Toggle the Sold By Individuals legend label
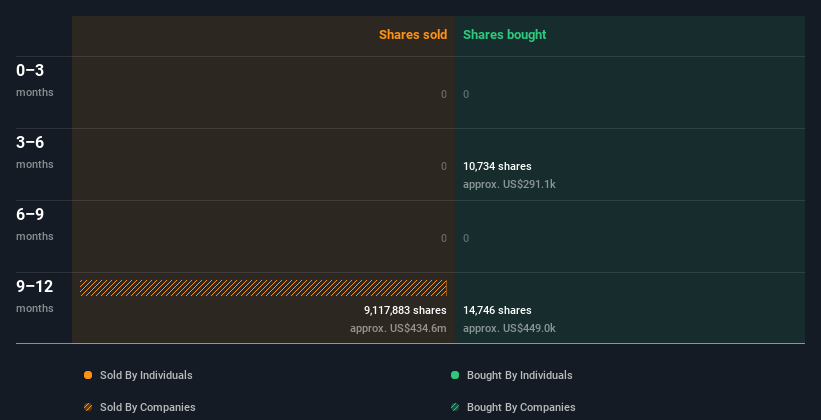Screen dimensions: 821x420 (146, 375)
